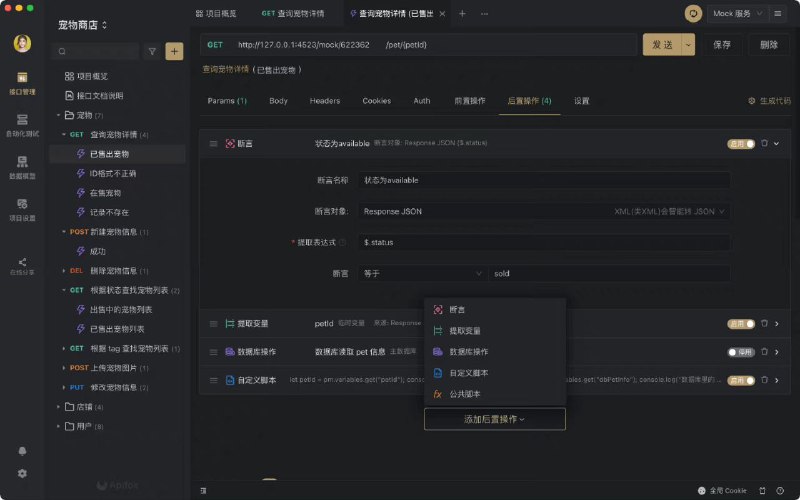
Task: Open 数据模型 in the left sidebar
Action: [x=22, y=166]
